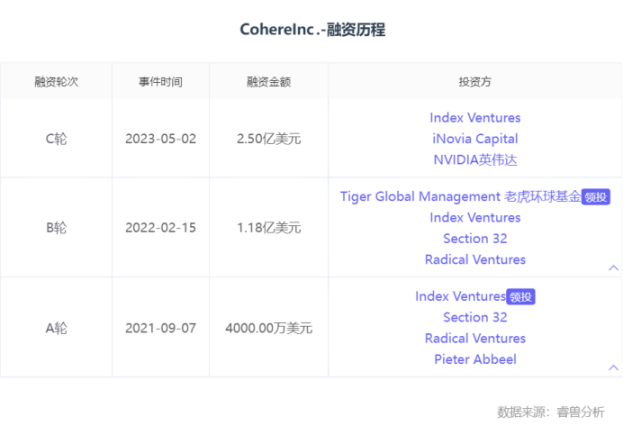Click the 领投 badge beside Index Ventures
This screenshot has width=623, height=444.
coord(520,297)
